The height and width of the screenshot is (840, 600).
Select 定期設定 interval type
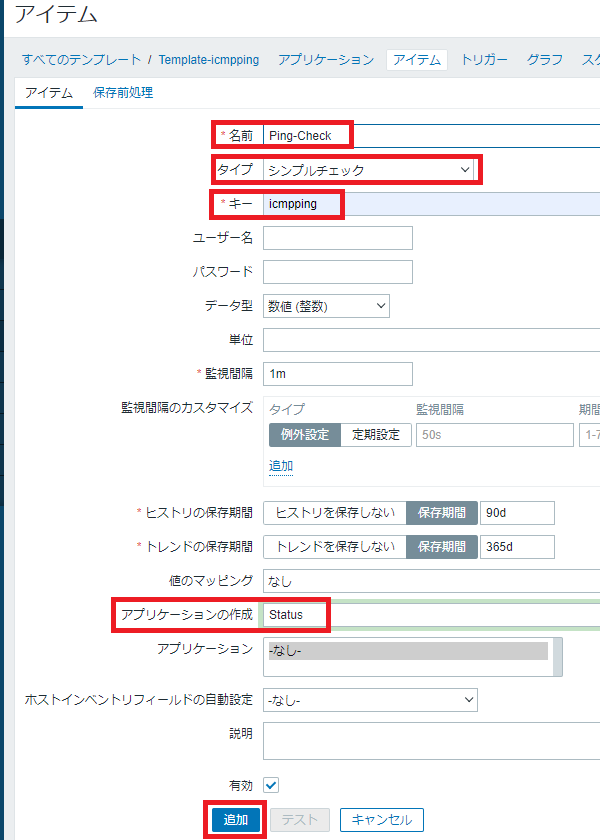pyautogui.click(x=376, y=435)
